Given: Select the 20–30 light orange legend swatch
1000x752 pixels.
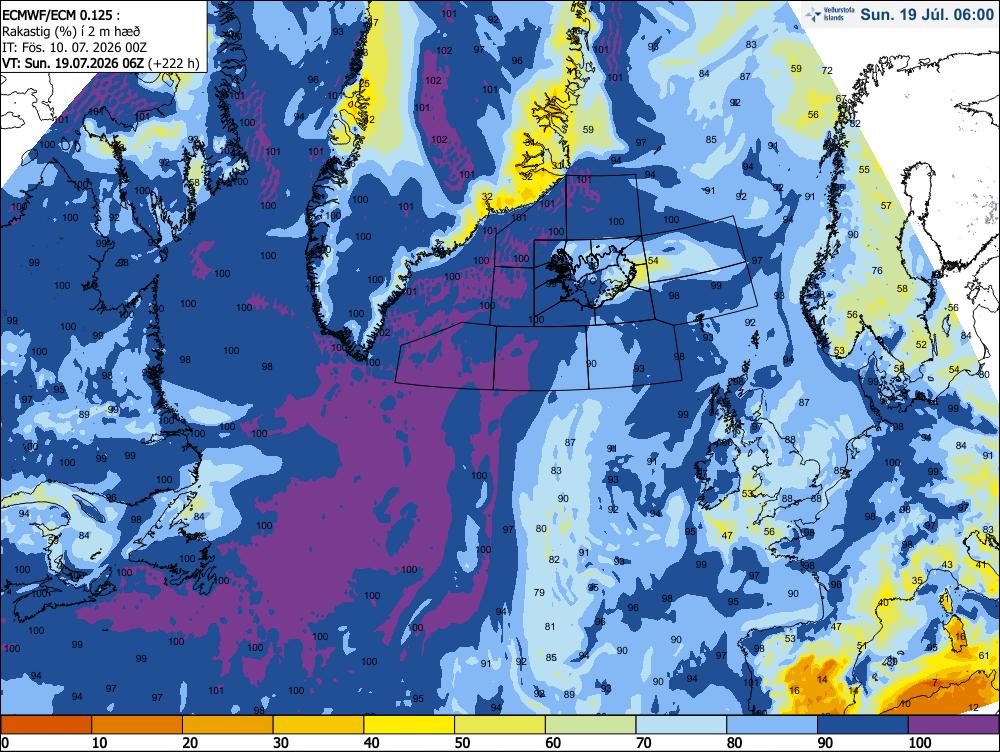Looking at the screenshot, I should [x=228, y=725].
